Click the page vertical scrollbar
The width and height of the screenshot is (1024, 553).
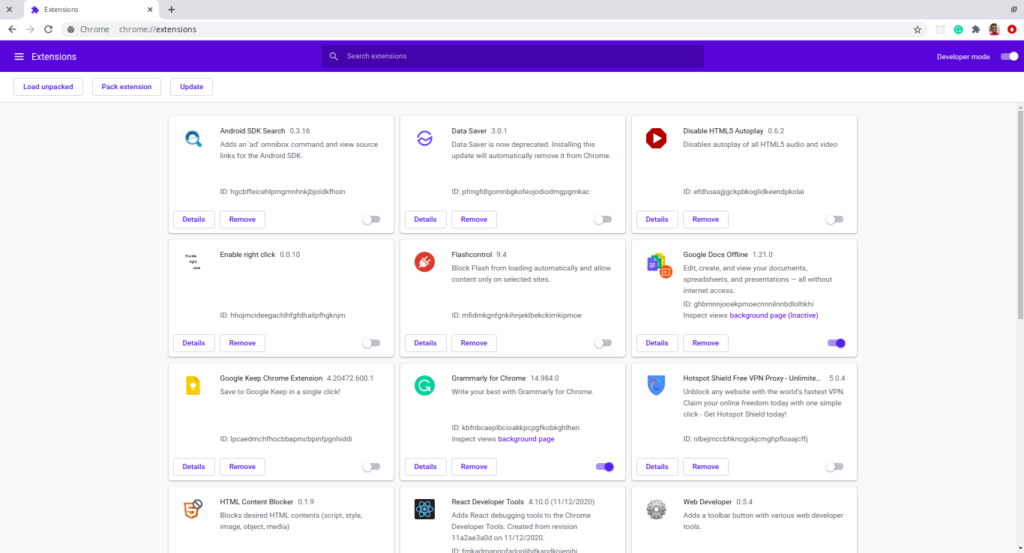[x=1020, y=215]
